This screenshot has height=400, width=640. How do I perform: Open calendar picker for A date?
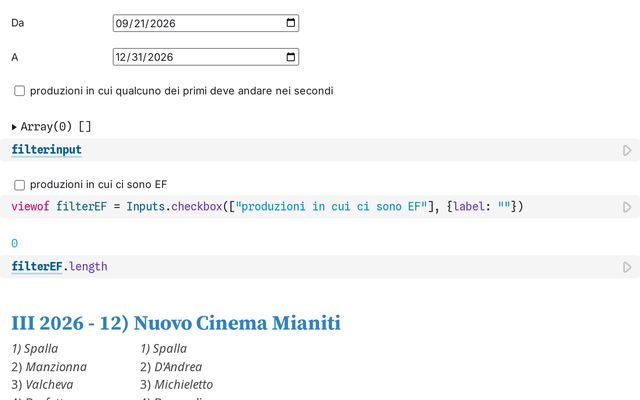coord(291,57)
